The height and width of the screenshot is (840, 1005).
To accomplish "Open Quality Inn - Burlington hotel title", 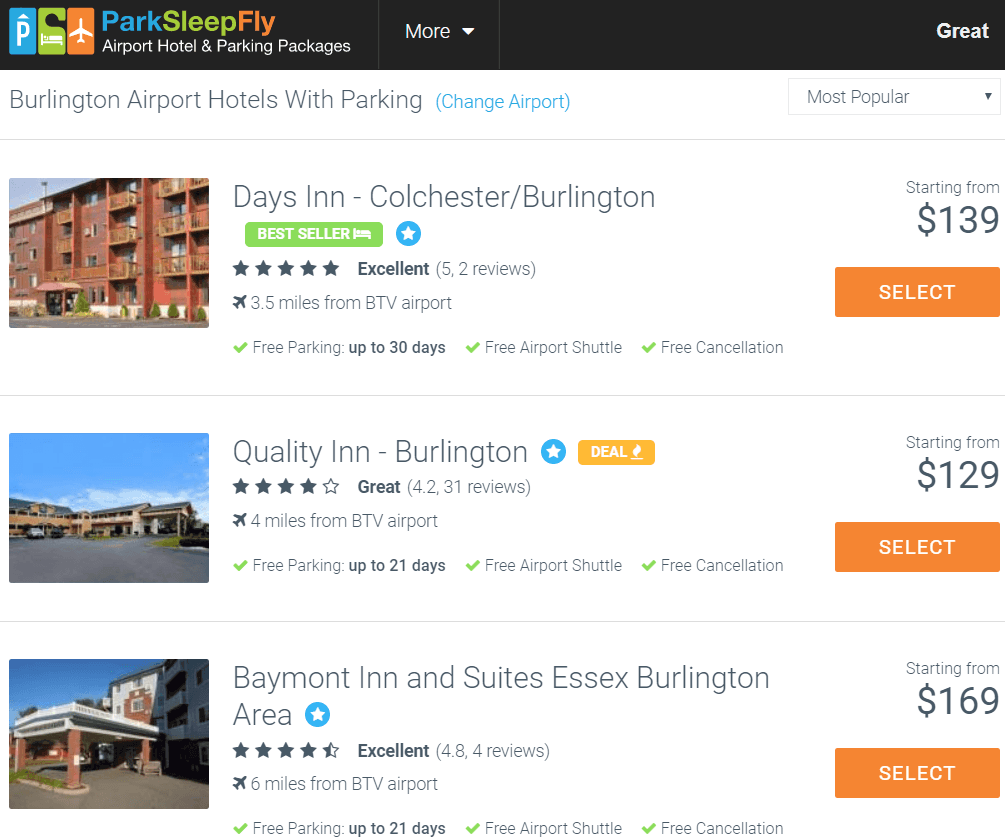I will (x=380, y=452).
